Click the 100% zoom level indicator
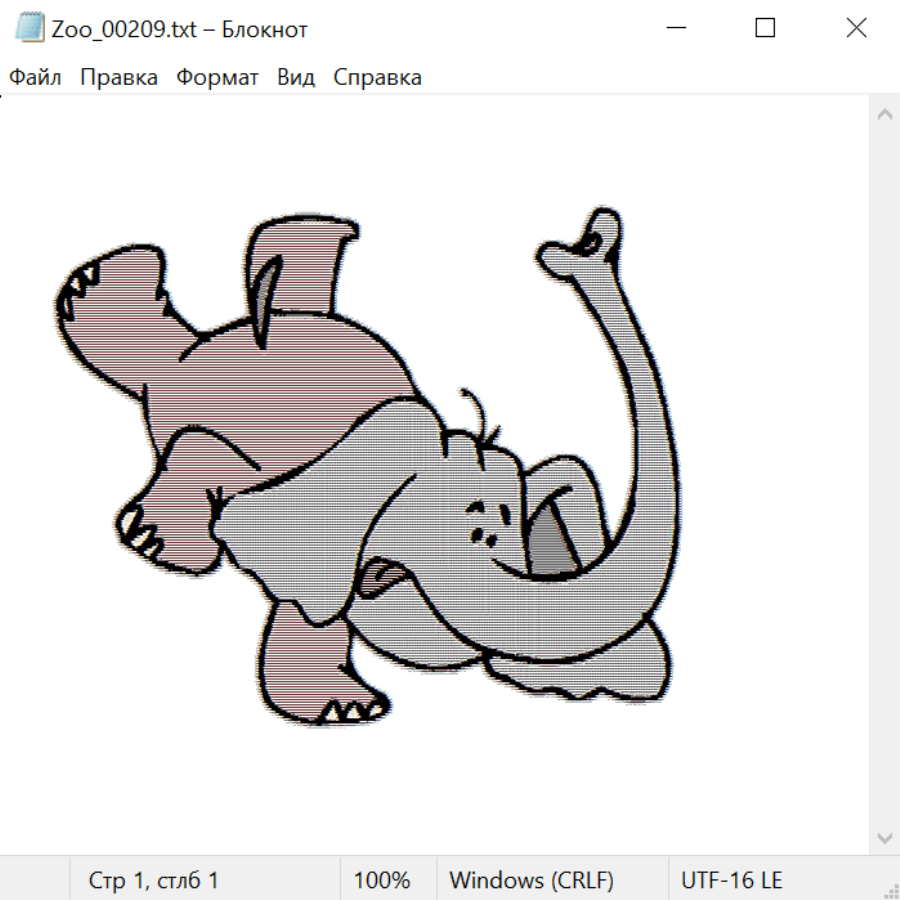The width and height of the screenshot is (900, 900). (382, 880)
